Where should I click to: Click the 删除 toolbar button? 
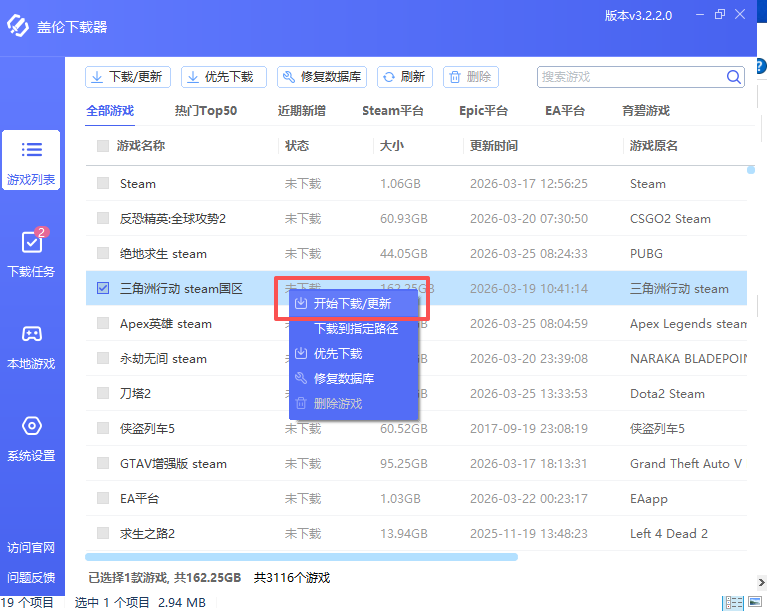click(471, 77)
